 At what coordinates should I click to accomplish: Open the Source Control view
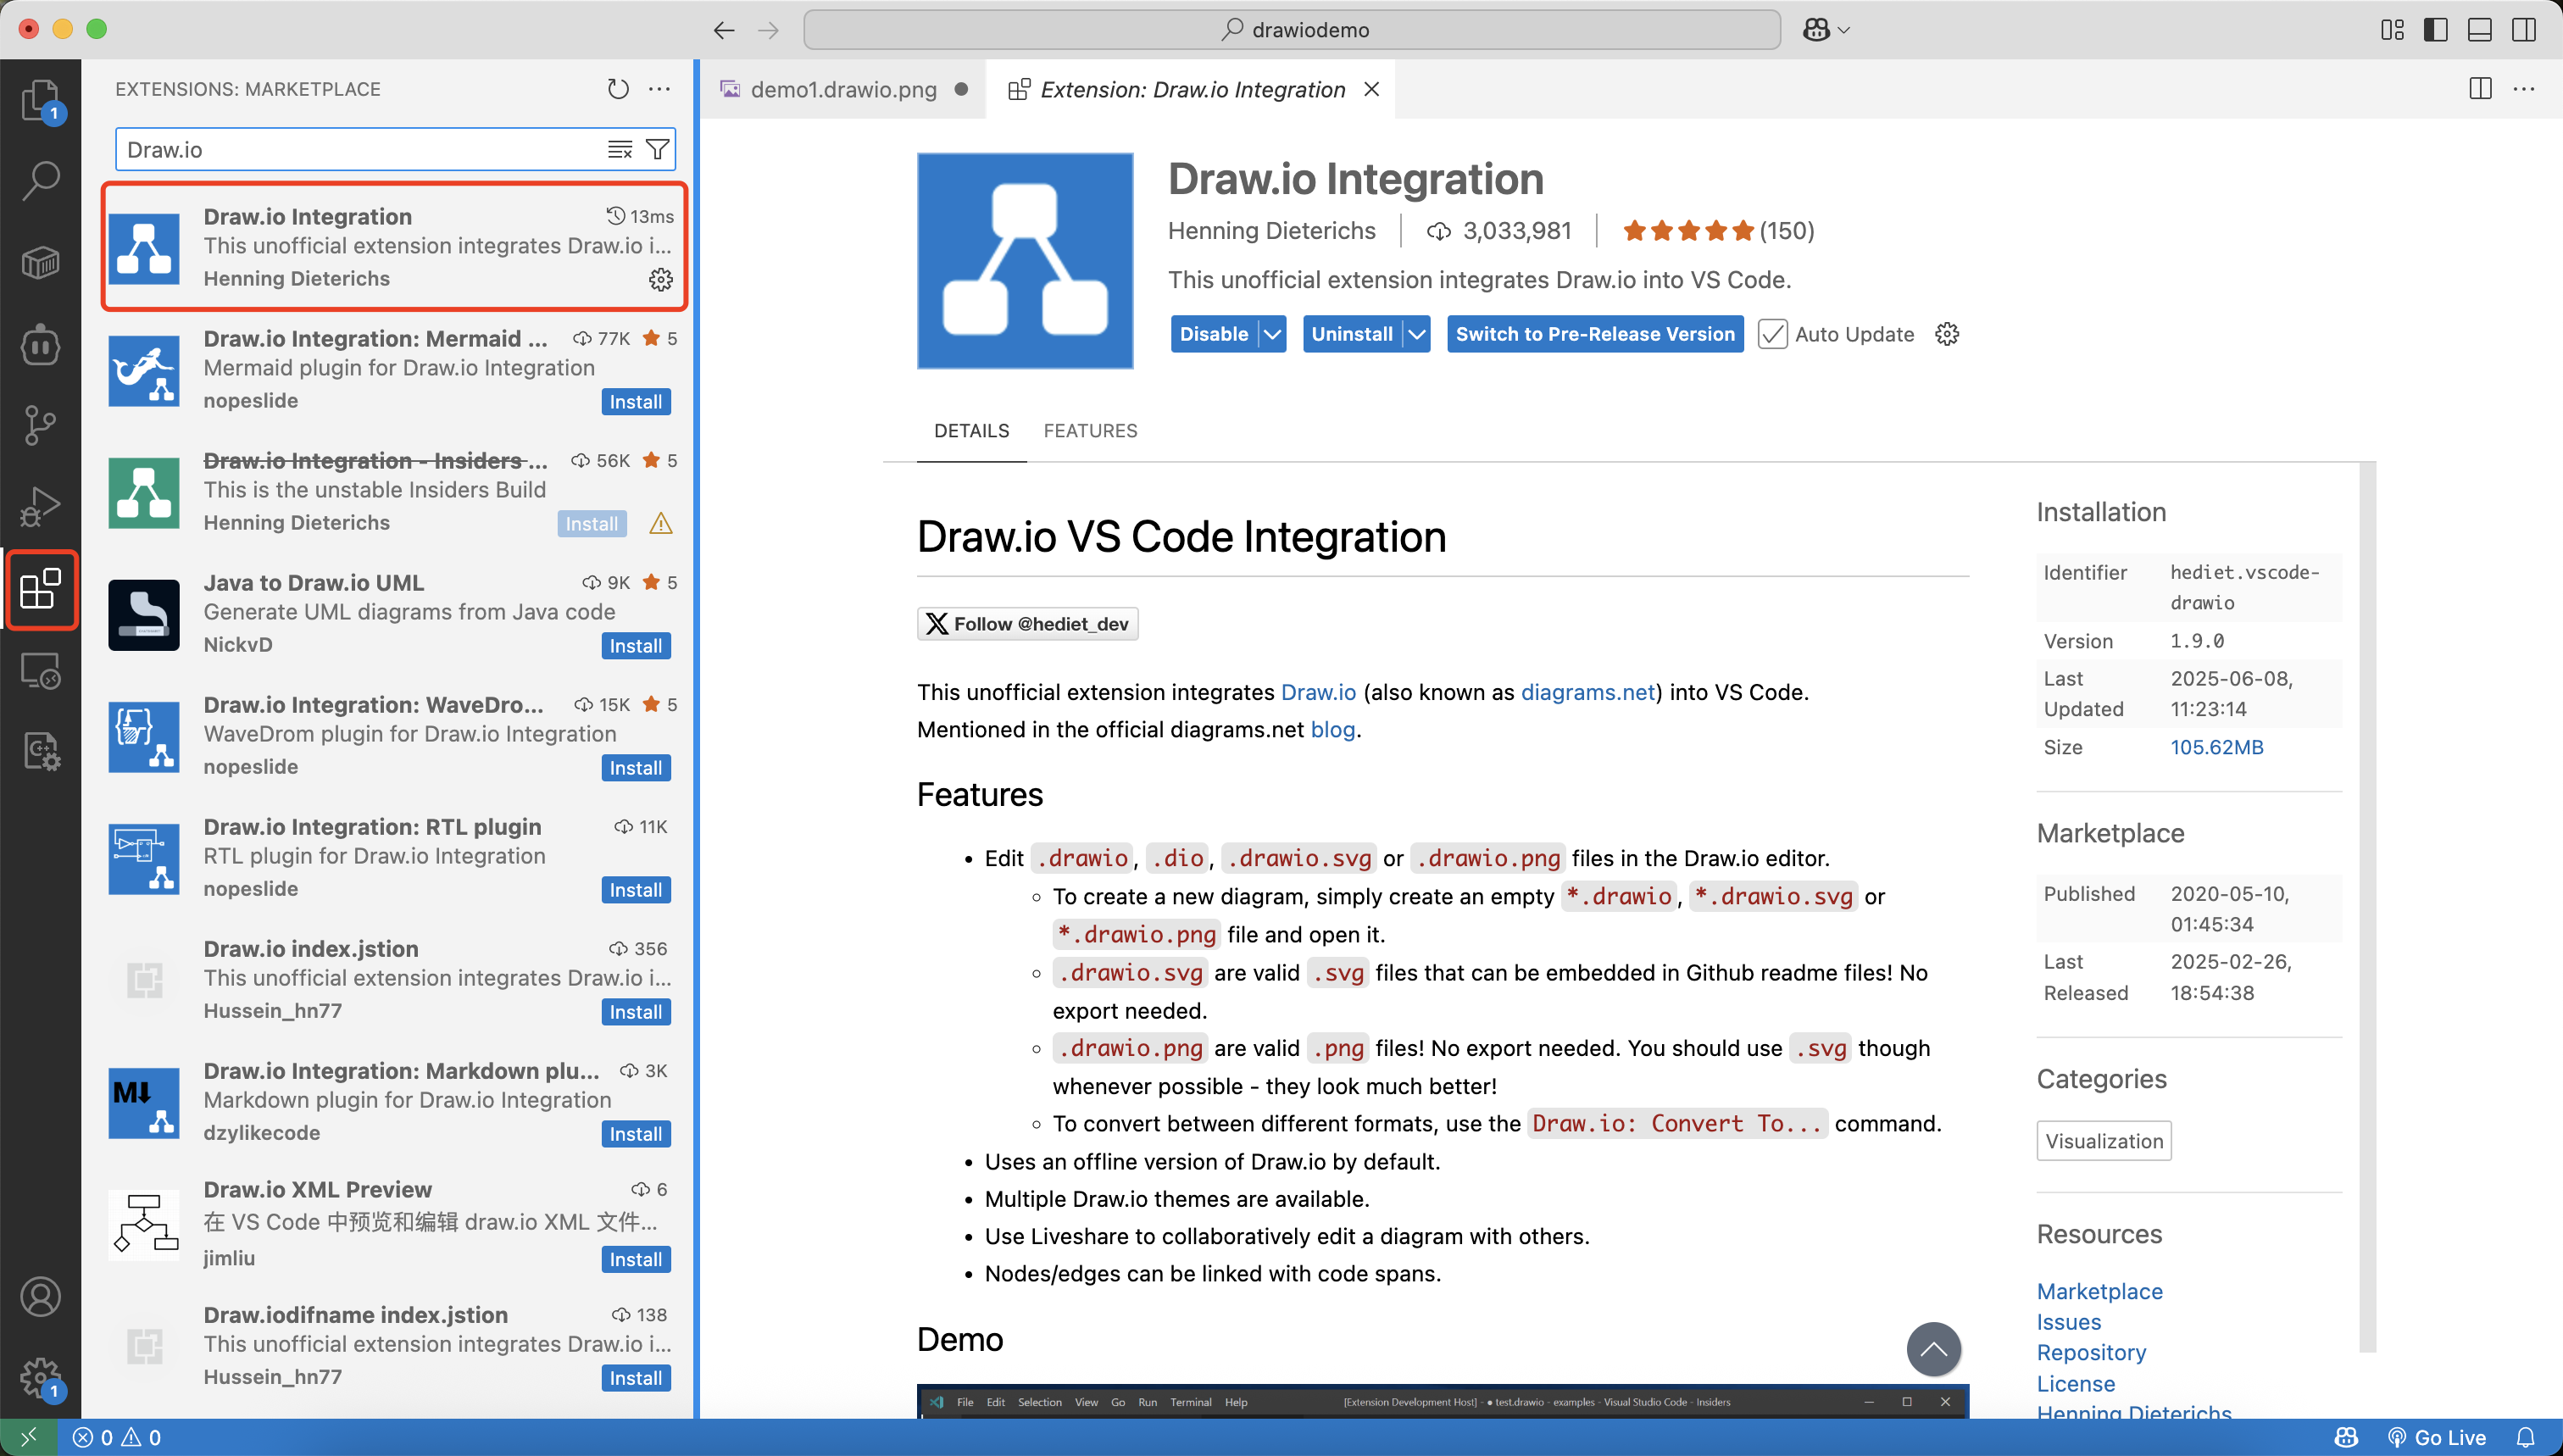click(x=41, y=425)
